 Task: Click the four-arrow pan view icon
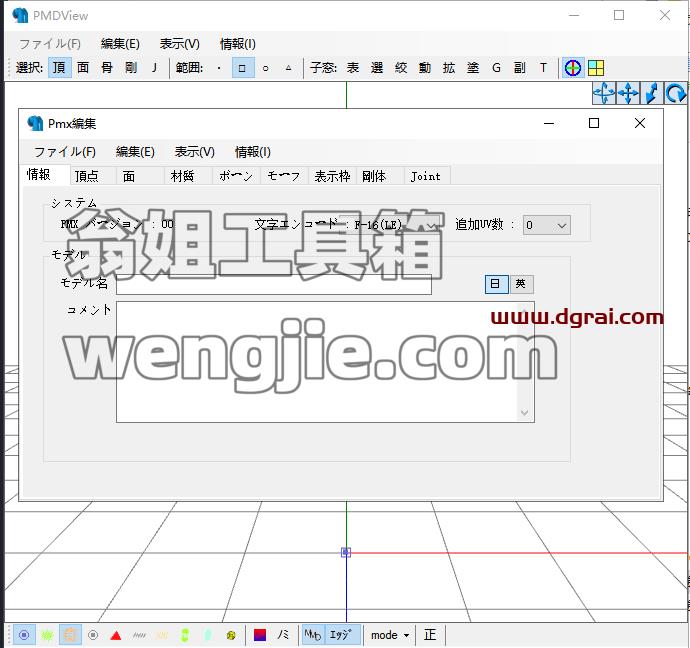(628, 93)
